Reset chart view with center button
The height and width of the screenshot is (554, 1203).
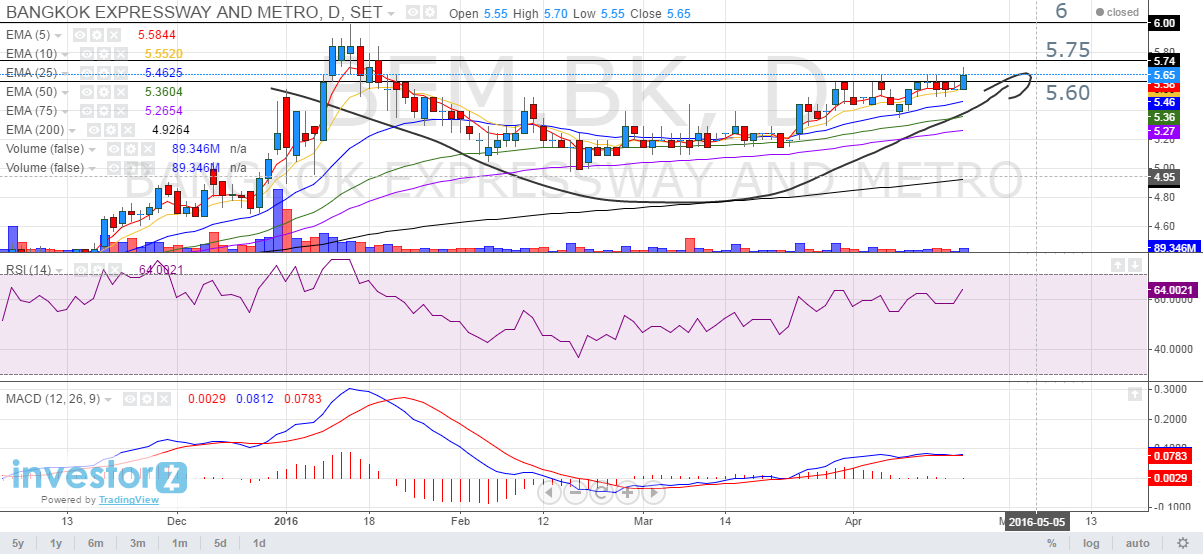(x=601, y=491)
